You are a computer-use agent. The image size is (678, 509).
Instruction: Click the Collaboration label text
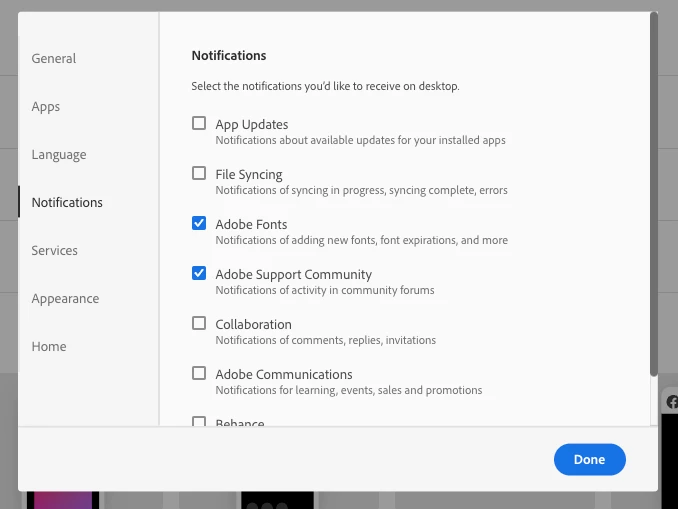coord(253,324)
